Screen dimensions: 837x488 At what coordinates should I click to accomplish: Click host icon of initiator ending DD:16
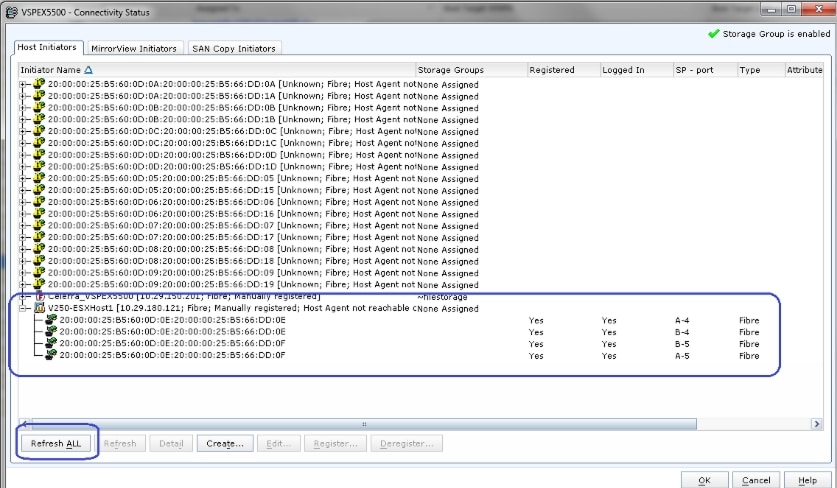pos(39,213)
